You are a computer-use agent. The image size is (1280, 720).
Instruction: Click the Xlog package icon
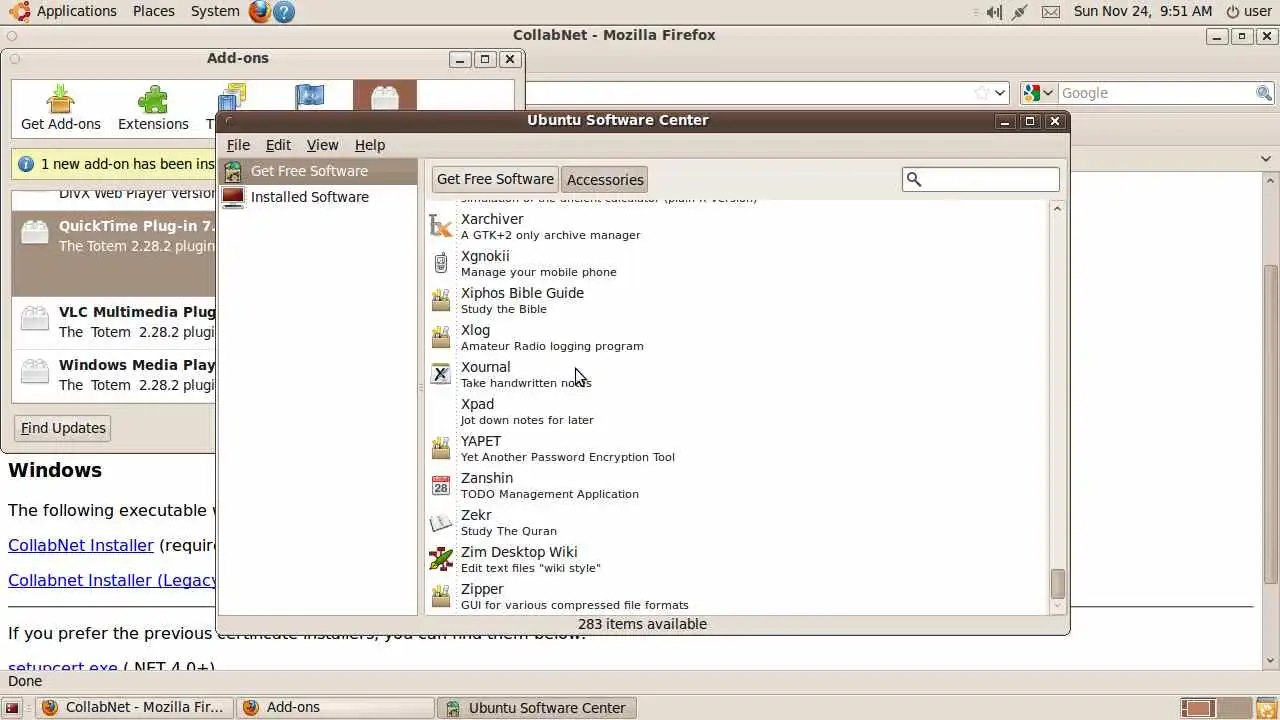440,338
